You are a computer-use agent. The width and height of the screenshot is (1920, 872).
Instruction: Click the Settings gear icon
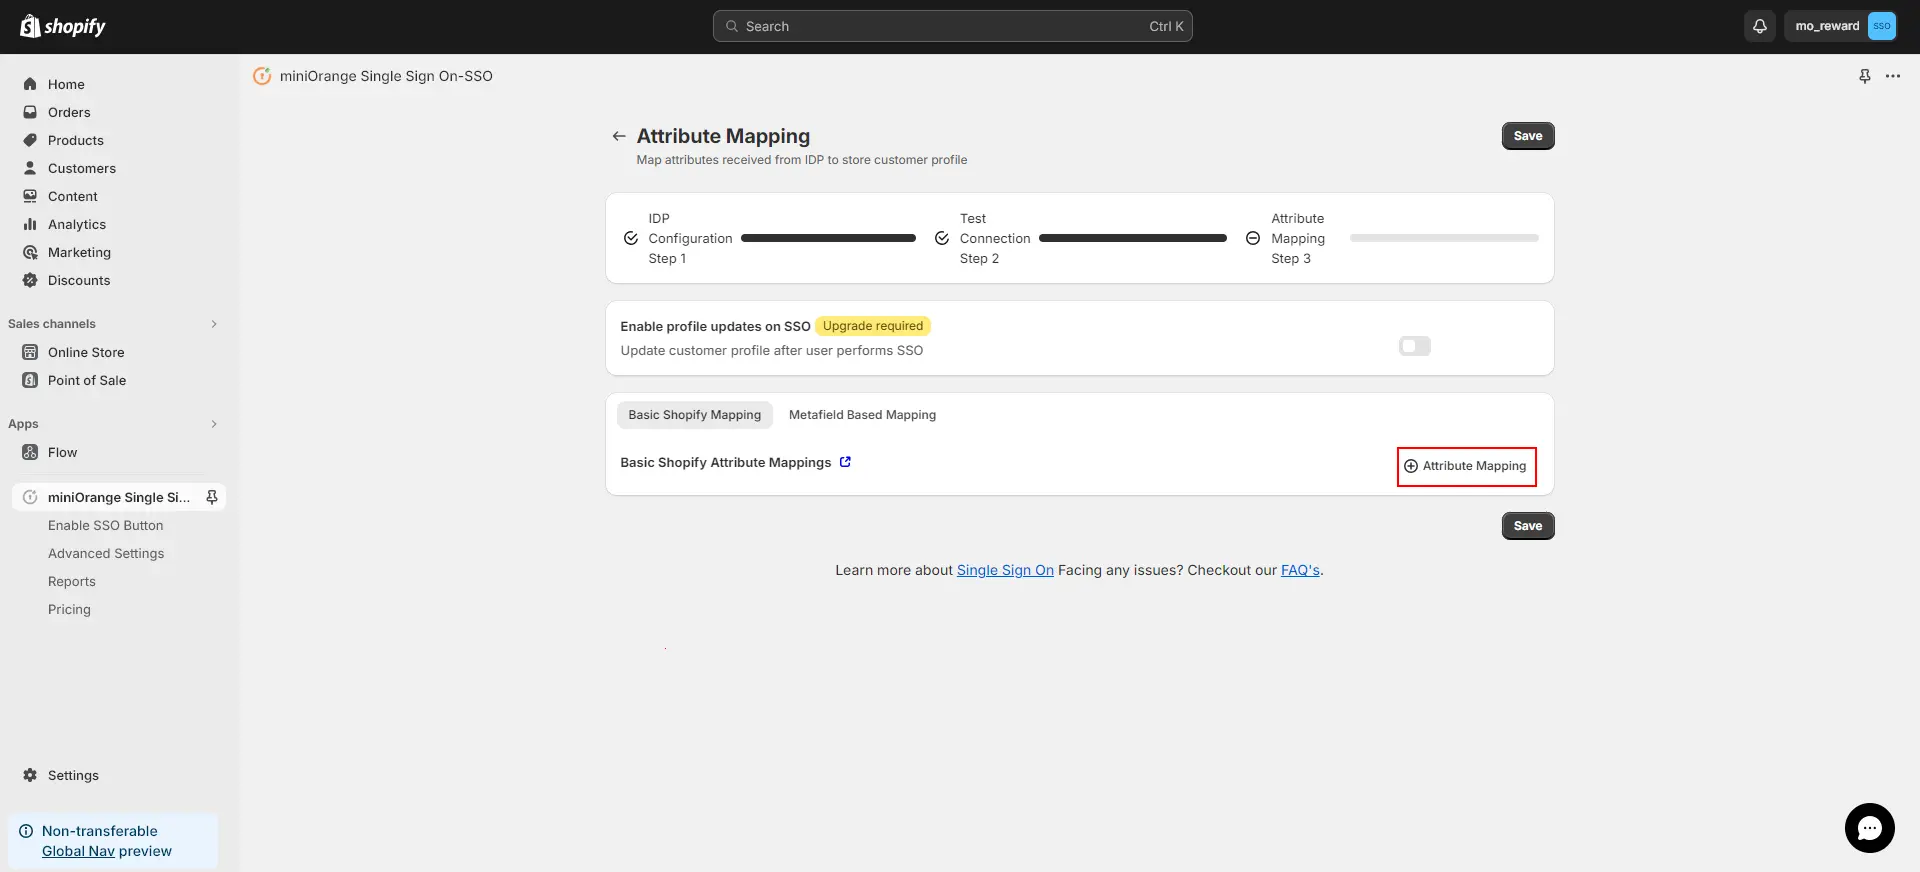(30, 775)
